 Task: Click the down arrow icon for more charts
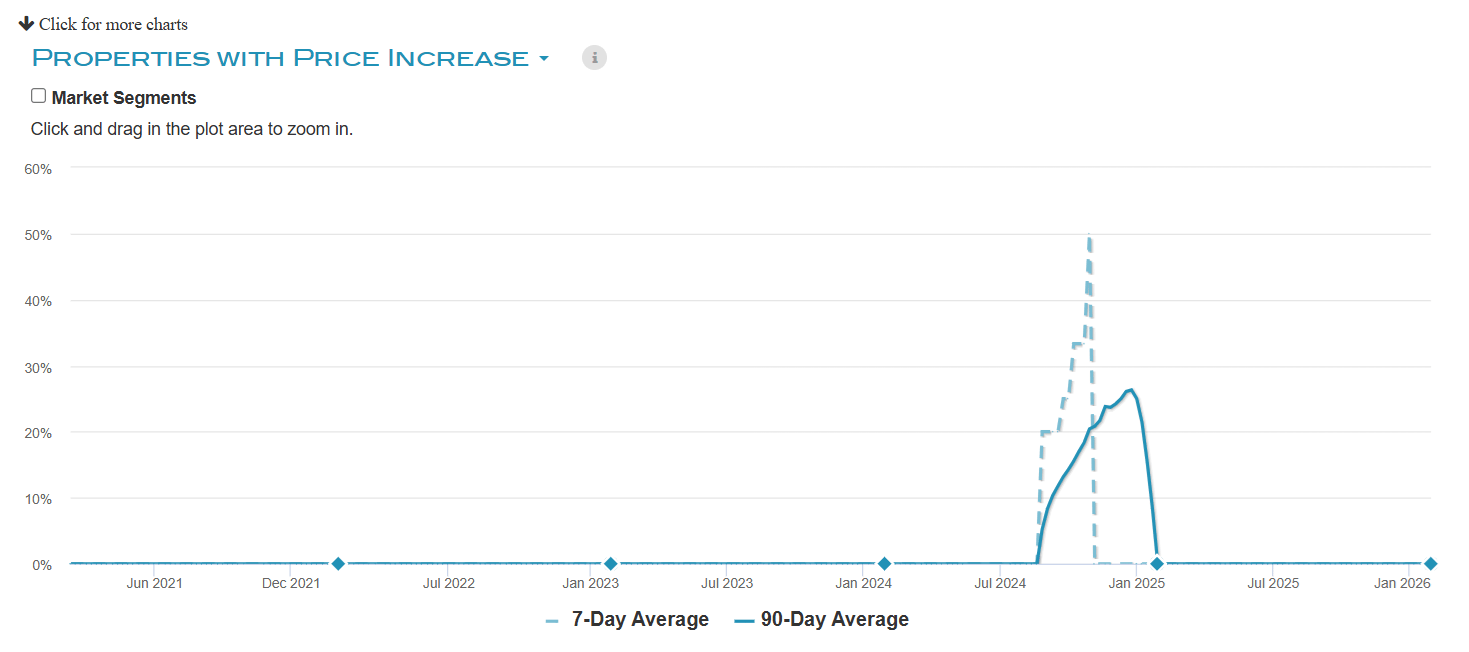coord(26,23)
